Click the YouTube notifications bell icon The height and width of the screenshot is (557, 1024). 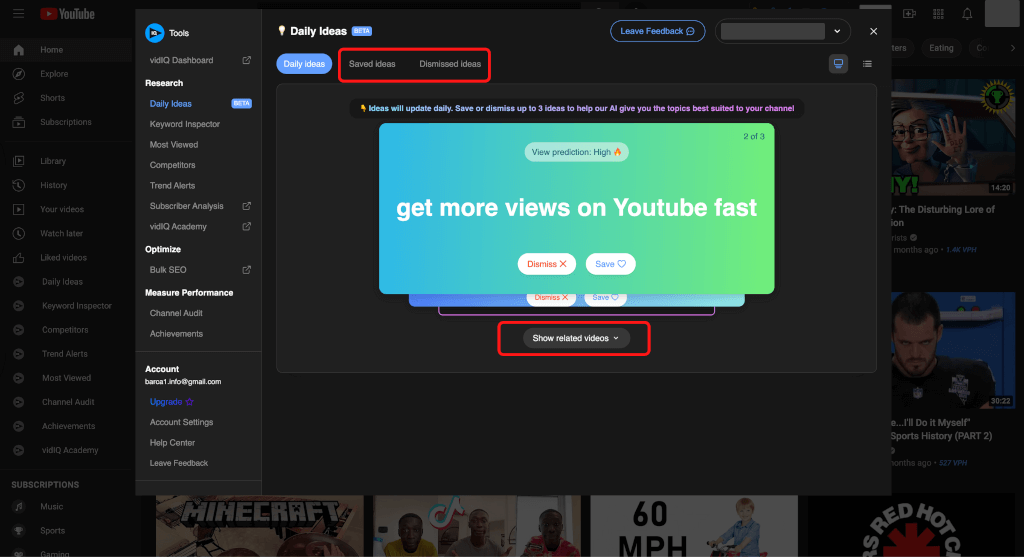click(x=967, y=14)
